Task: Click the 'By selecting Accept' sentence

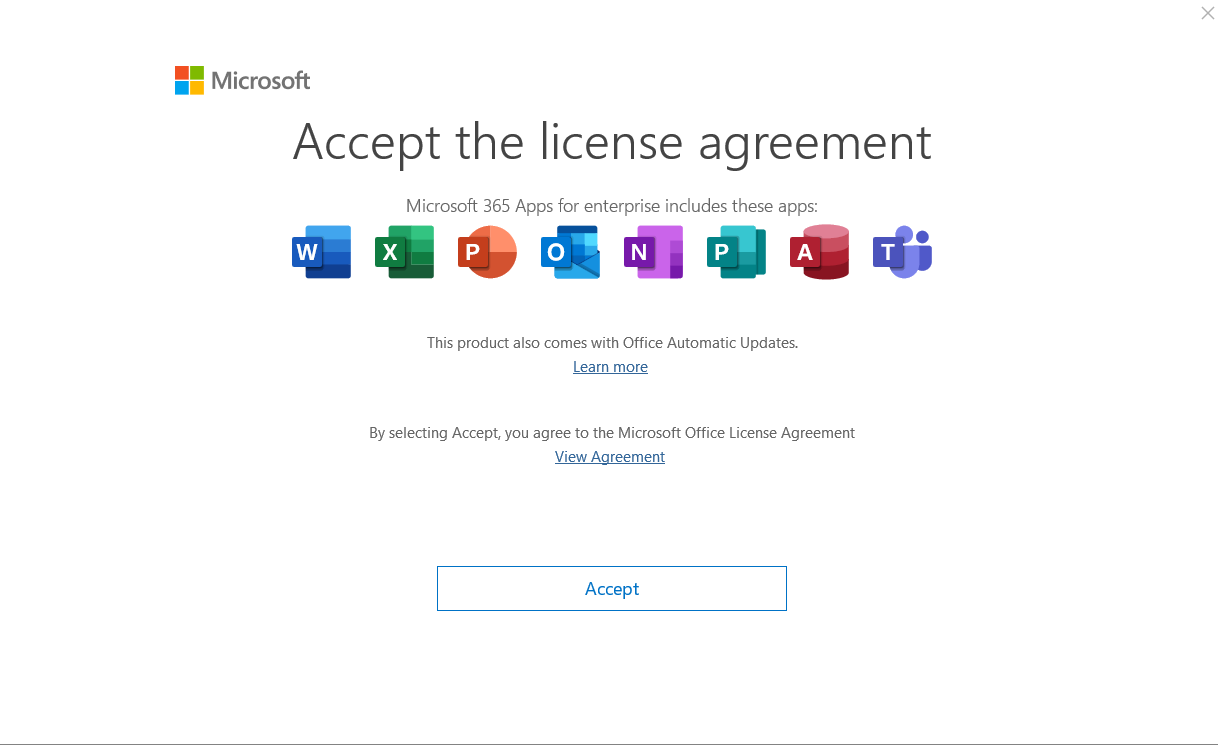Action: pyautogui.click(x=612, y=433)
